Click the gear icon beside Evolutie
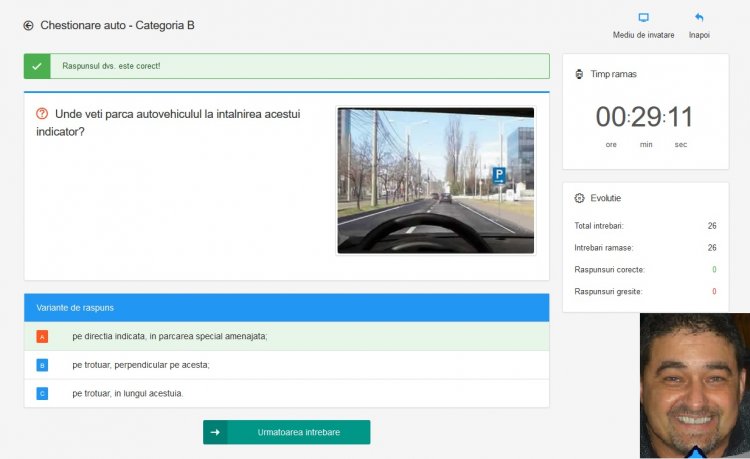This screenshot has height=459, width=750. point(579,198)
